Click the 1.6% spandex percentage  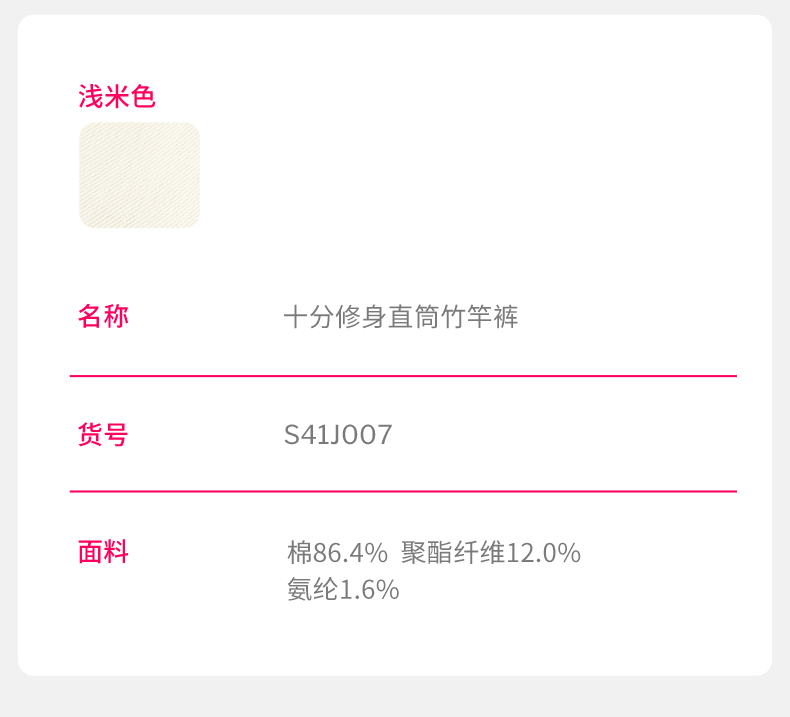point(370,590)
